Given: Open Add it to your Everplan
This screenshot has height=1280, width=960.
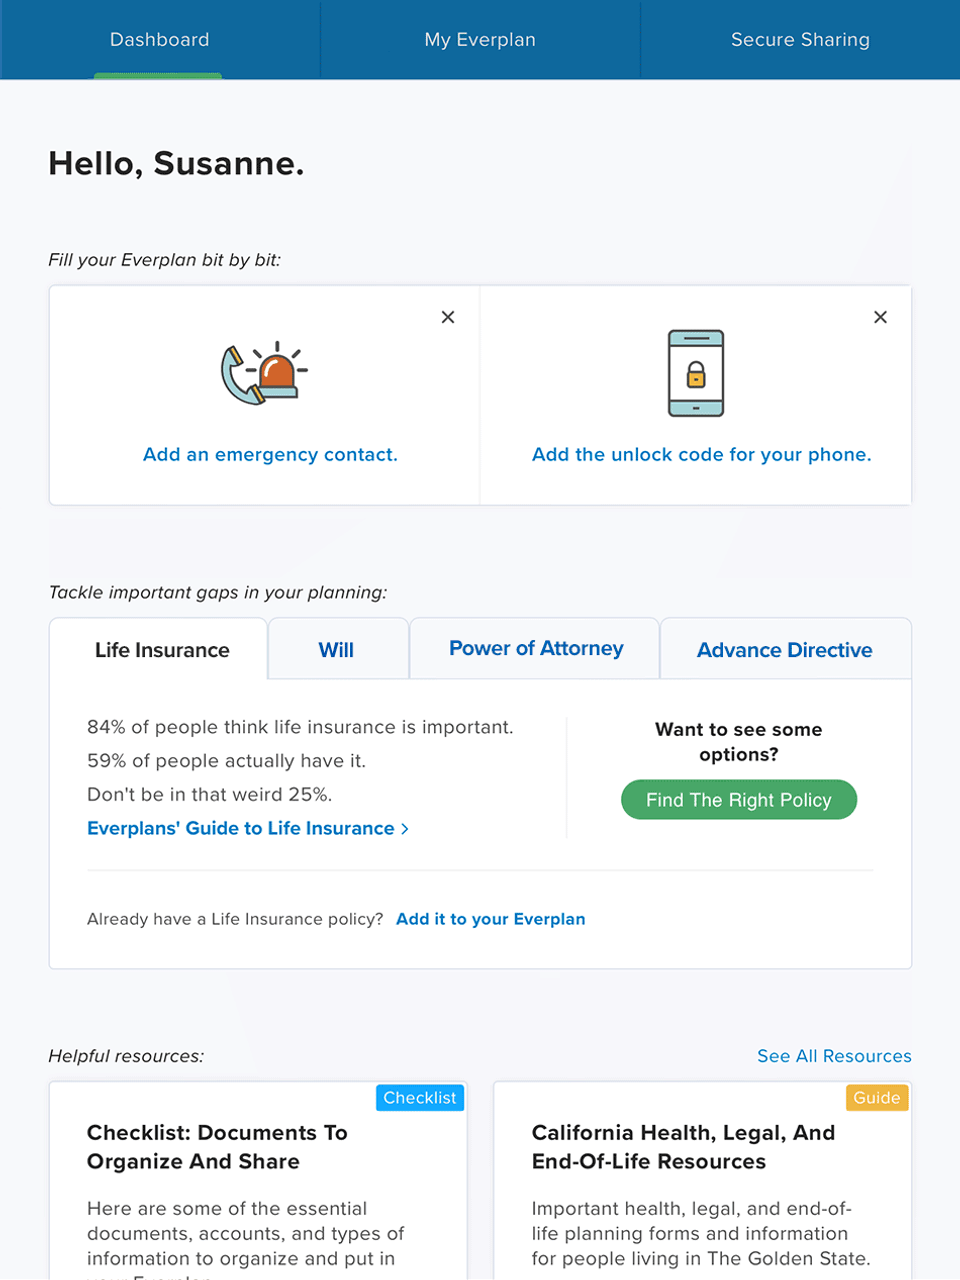Looking at the screenshot, I should (x=490, y=919).
